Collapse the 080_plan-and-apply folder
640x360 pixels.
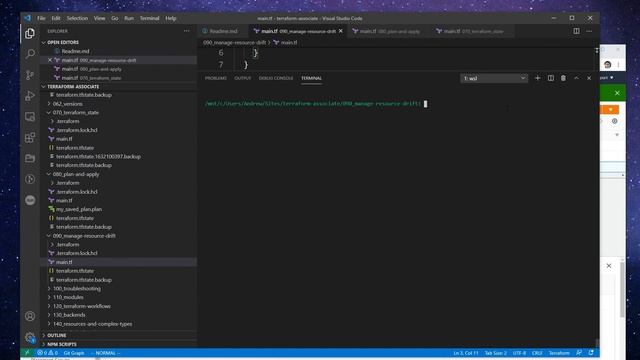[x=76, y=174]
